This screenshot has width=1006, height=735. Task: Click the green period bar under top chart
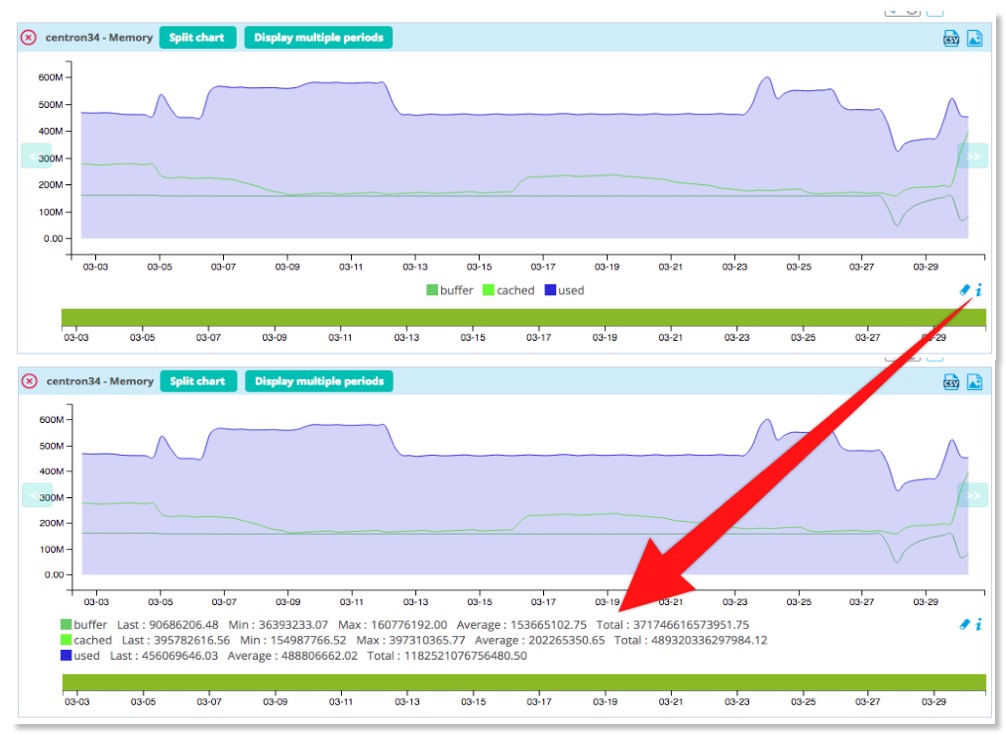523,317
